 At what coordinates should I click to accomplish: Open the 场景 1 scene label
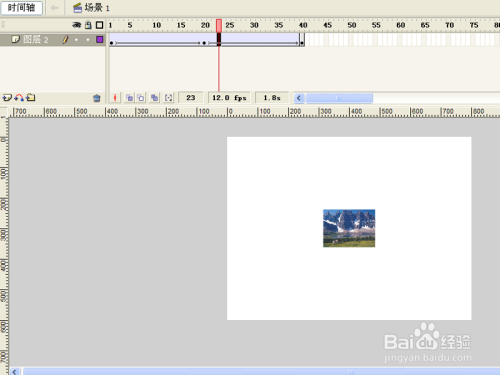[92, 8]
